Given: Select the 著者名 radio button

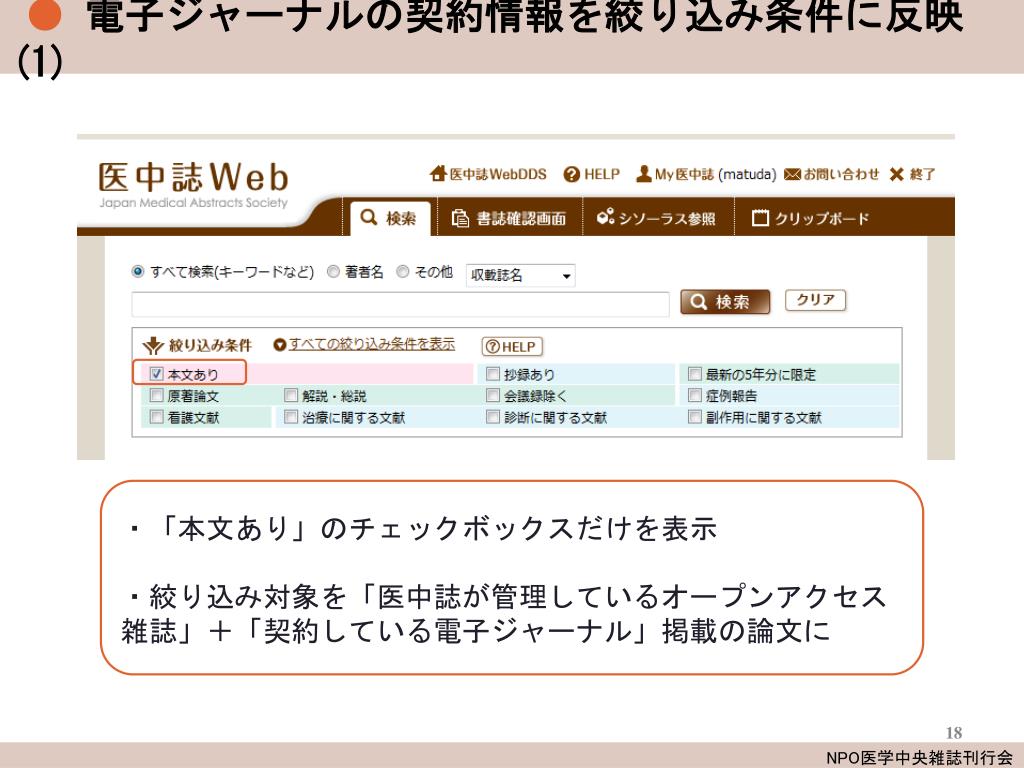Looking at the screenshot, I should point(333,271).
